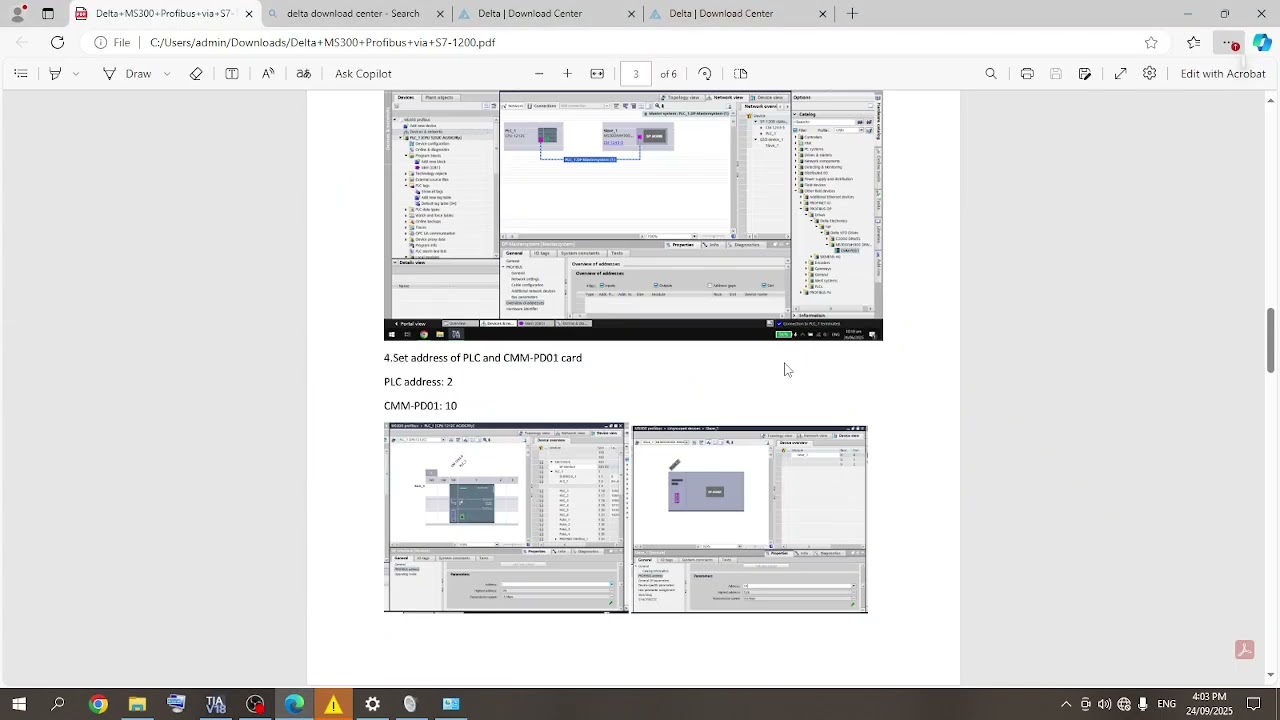Open the PDF table of contents panel
This screenshot has width=1280, height=720.
point(20,73)
